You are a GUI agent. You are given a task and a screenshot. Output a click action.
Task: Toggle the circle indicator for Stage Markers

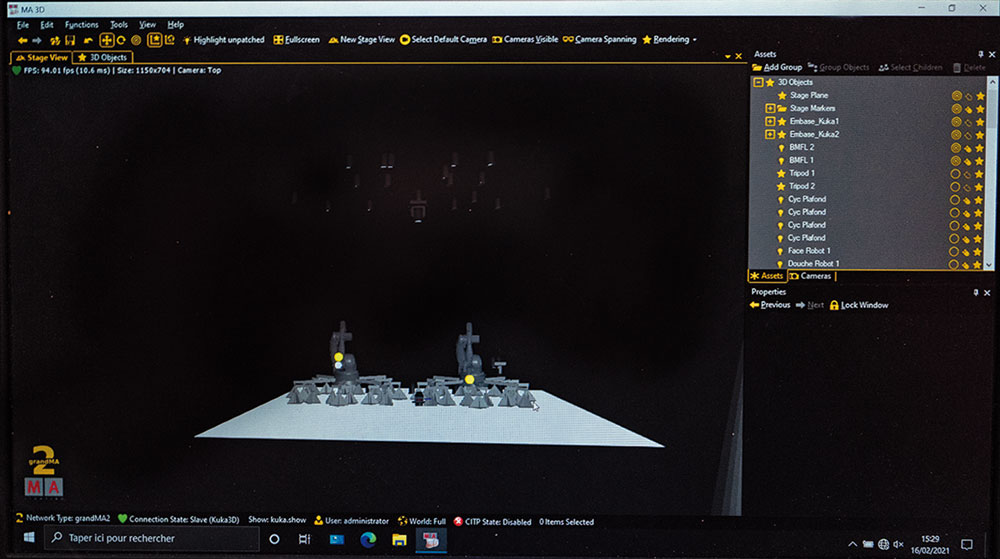(957, 108)
